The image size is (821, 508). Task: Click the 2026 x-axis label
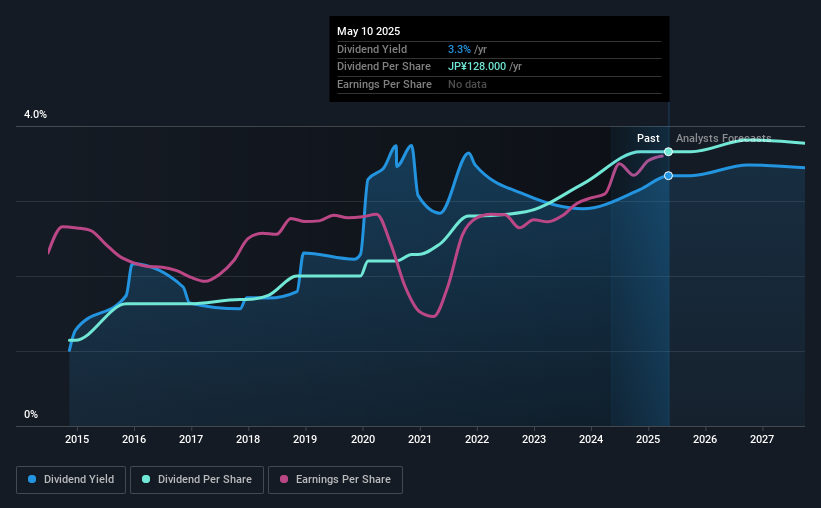point(705,439)
